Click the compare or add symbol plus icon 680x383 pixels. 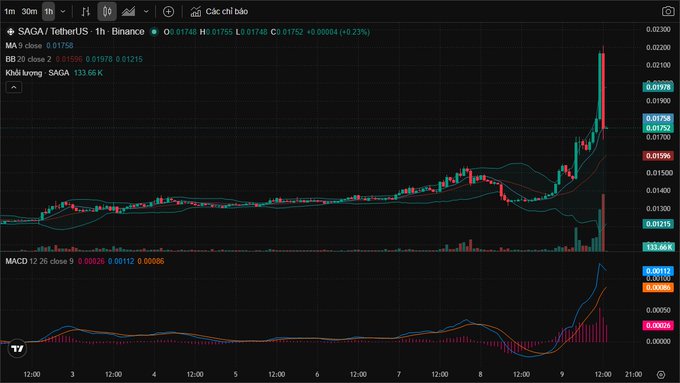[168, 12]
